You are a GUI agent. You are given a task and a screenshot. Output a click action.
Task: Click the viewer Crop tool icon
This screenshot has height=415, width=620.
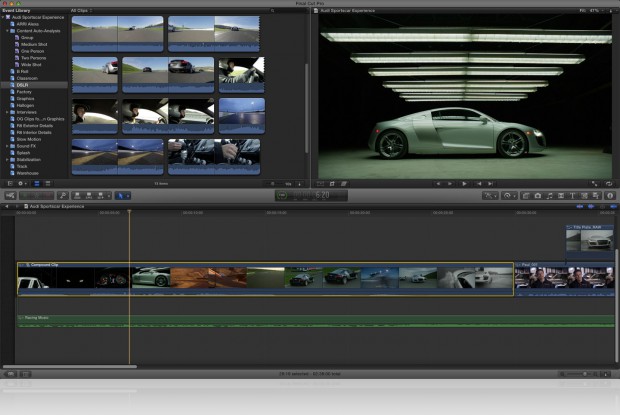[332, 184]
